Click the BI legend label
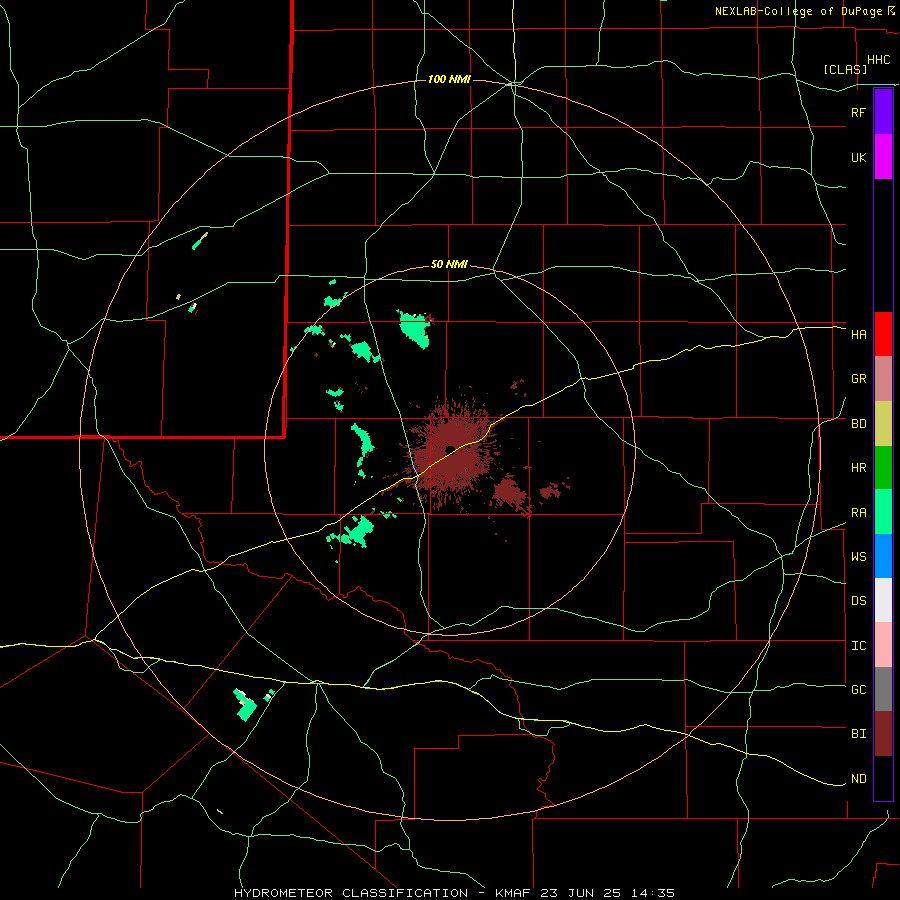The image size is (900, 900). 858,734
